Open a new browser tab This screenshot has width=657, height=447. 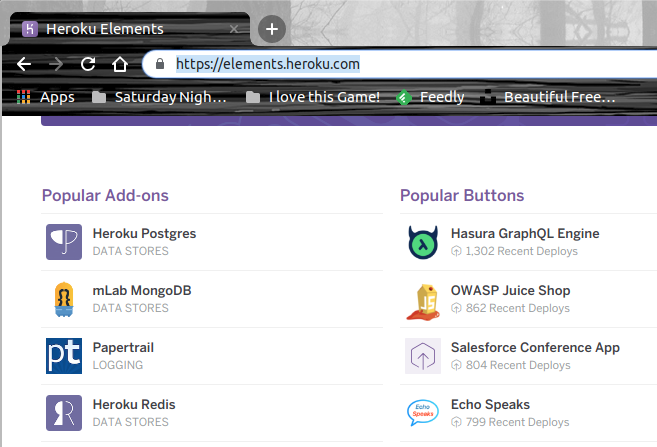pyautogui.click(x=271, y=29)
